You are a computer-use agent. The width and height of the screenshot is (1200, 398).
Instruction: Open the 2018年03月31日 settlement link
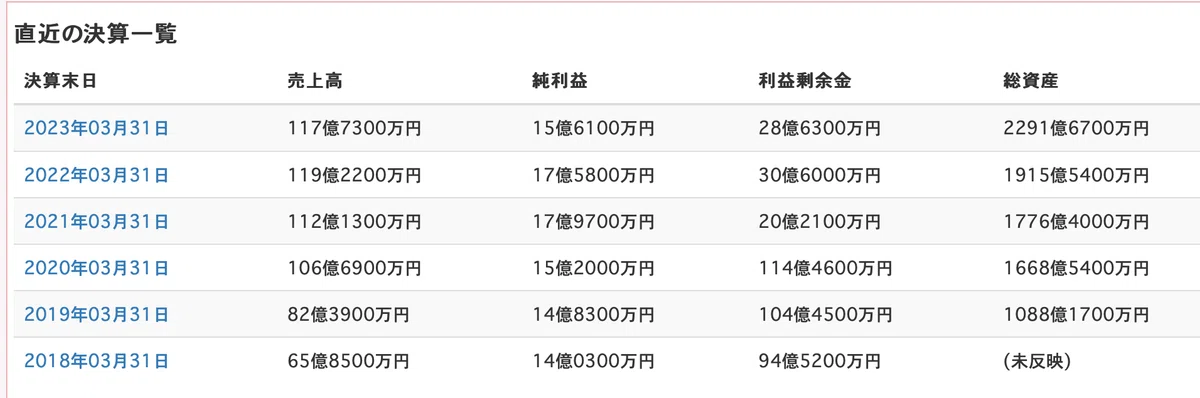tap(96, 361)
